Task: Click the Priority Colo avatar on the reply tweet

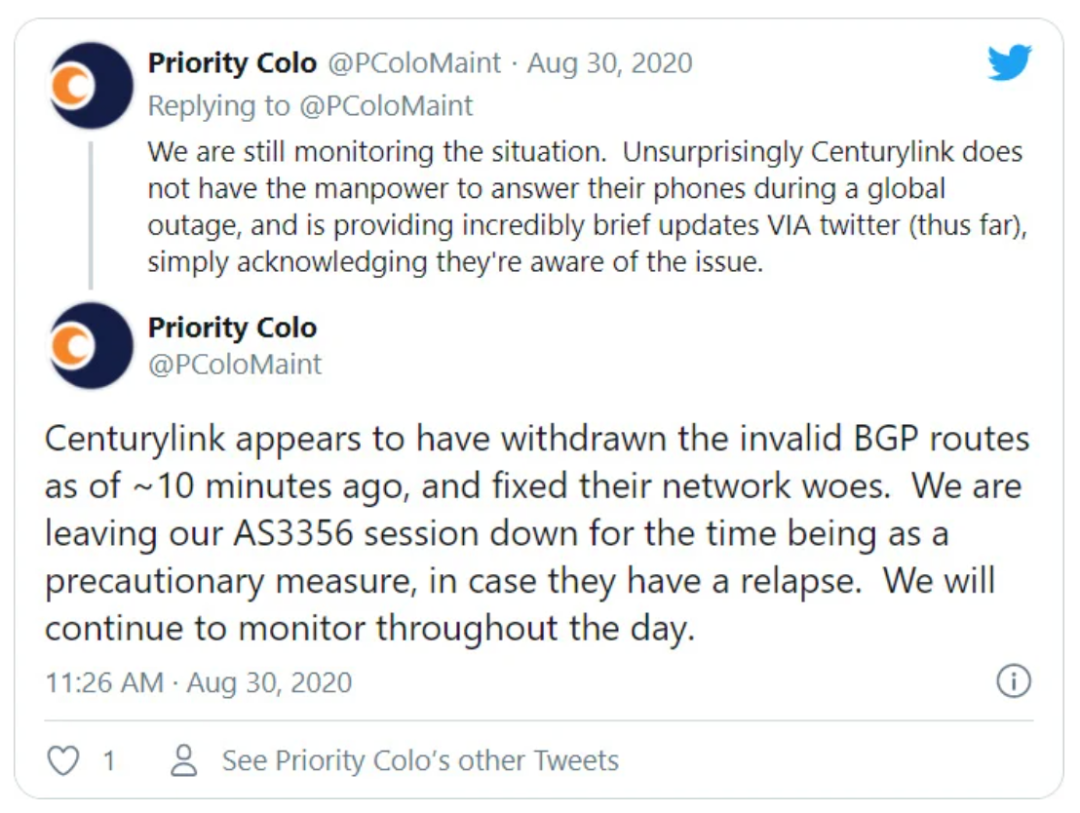Action: pos(91,85)
